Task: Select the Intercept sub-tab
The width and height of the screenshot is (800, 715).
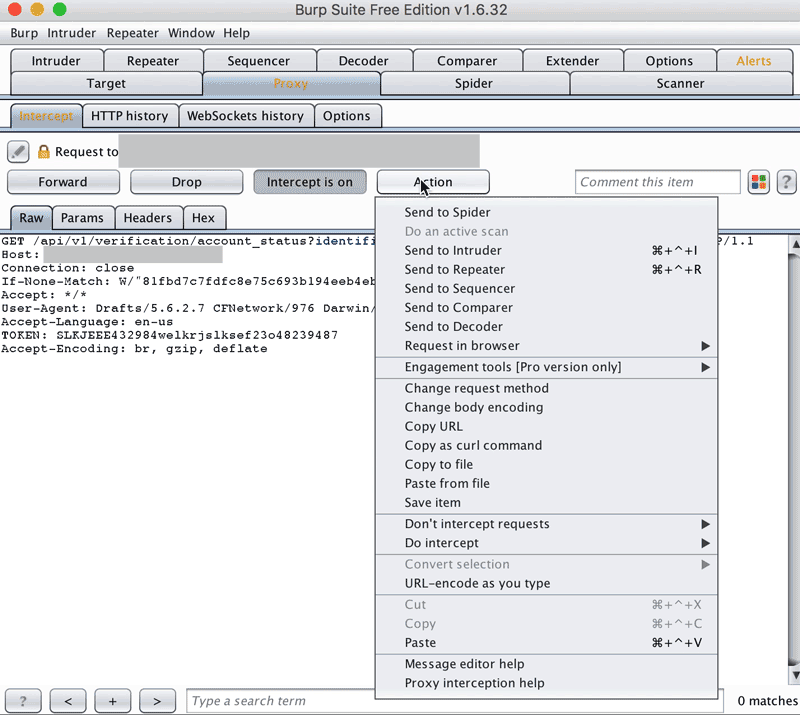Action: pos(46,116)
